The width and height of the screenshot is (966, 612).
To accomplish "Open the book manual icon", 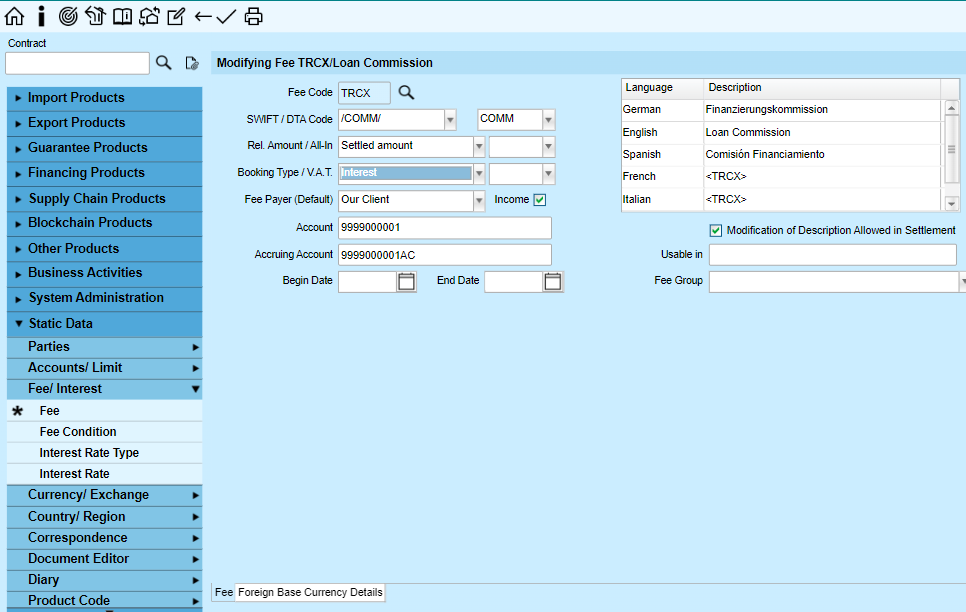I will click(122, 16).
